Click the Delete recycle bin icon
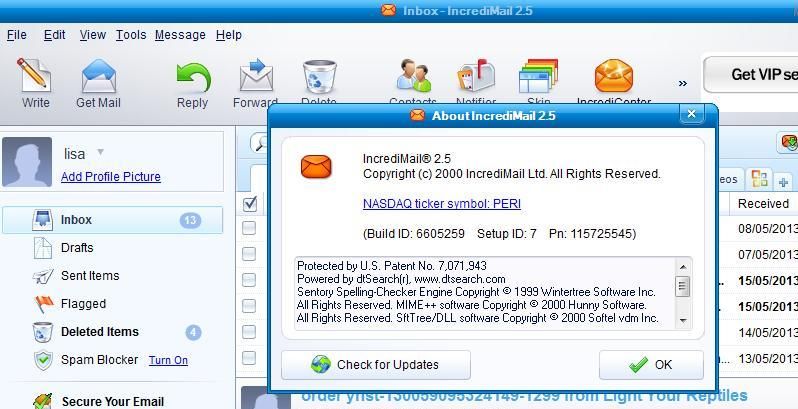Viewport: 798px width, 409px height. point(320,77)
